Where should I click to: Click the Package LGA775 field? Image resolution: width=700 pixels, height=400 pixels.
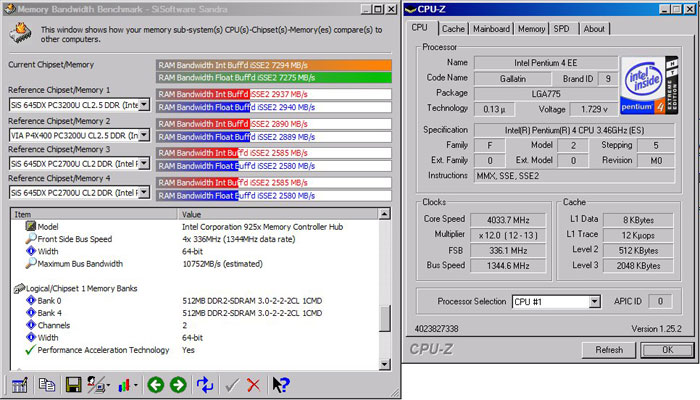click(x=546, y=94)
